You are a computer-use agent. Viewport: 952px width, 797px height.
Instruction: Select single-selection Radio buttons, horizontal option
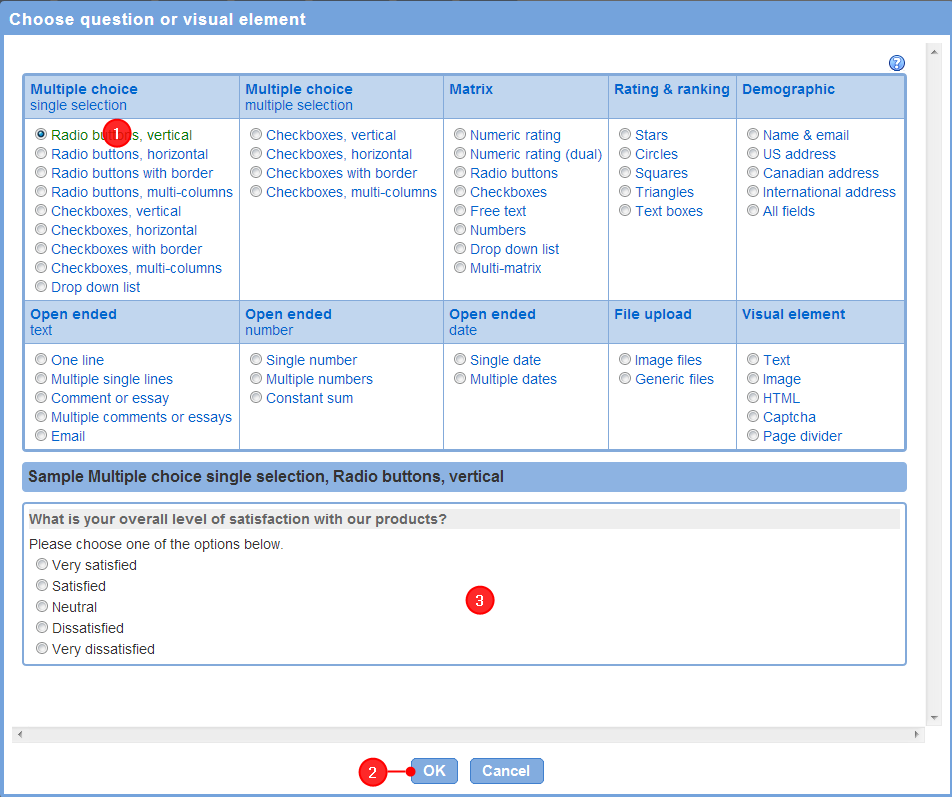click(x=41, y=154)
